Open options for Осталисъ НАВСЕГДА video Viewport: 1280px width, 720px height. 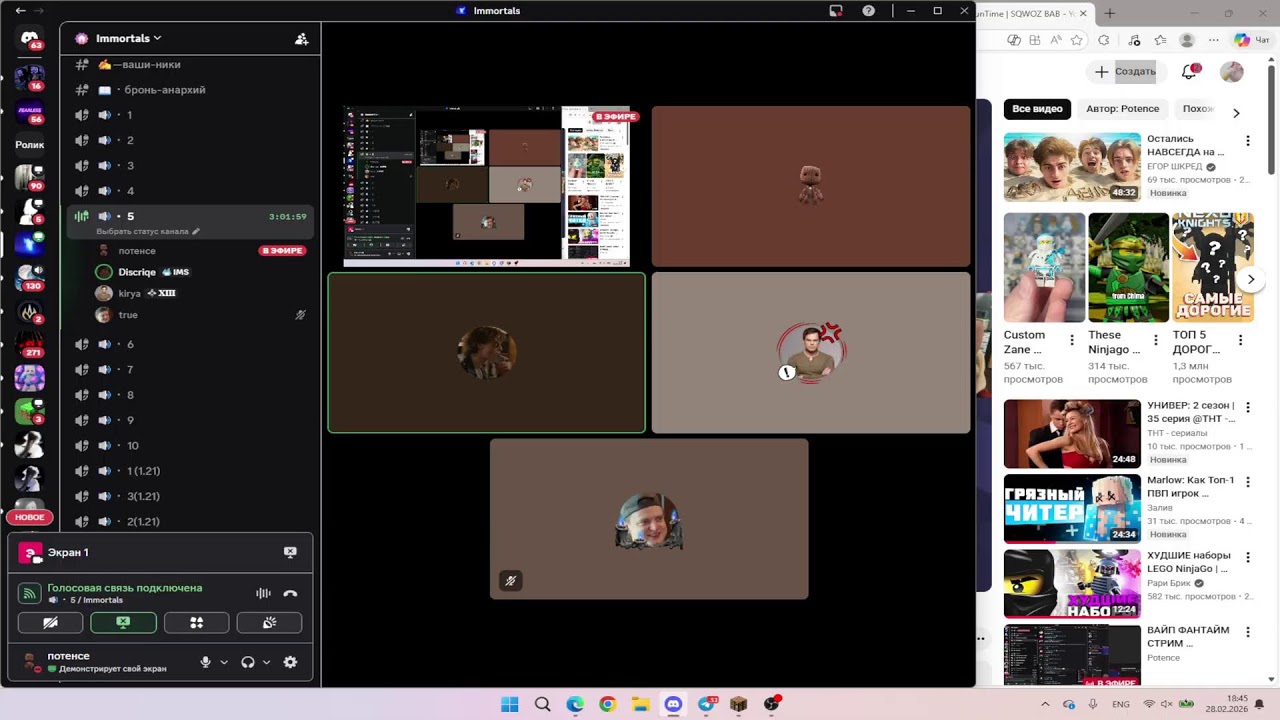coord(1248,141)
